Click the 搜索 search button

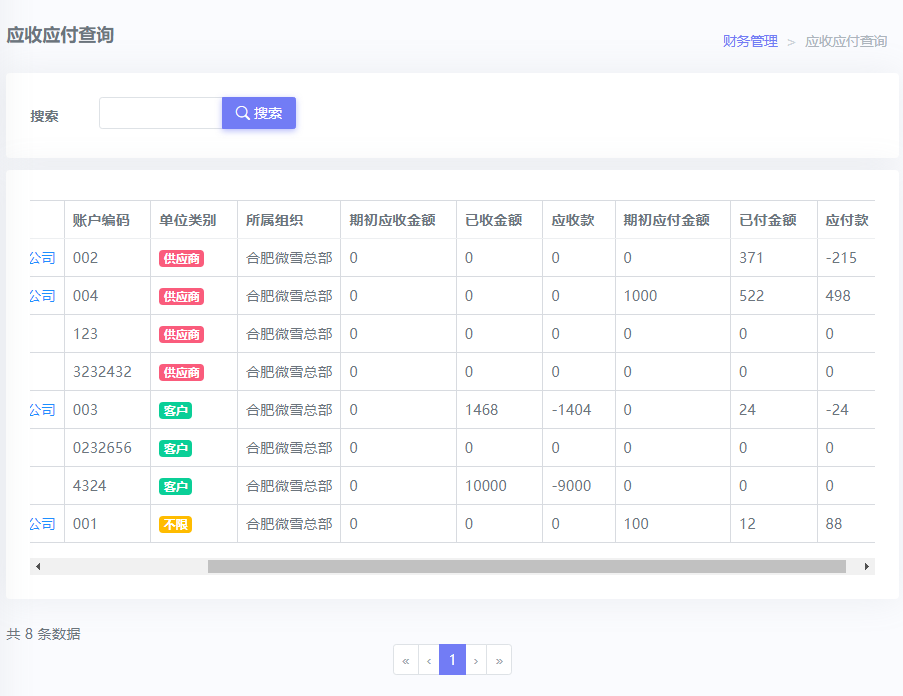point(259,113)
